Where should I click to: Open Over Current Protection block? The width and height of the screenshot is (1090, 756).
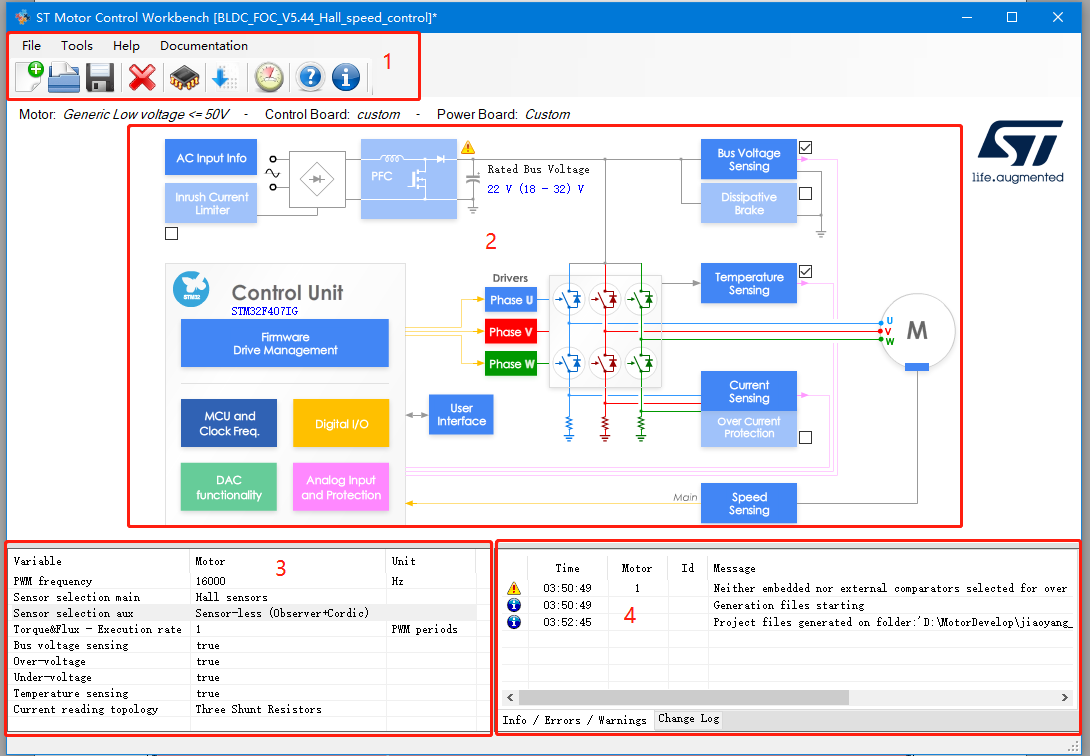749,428
